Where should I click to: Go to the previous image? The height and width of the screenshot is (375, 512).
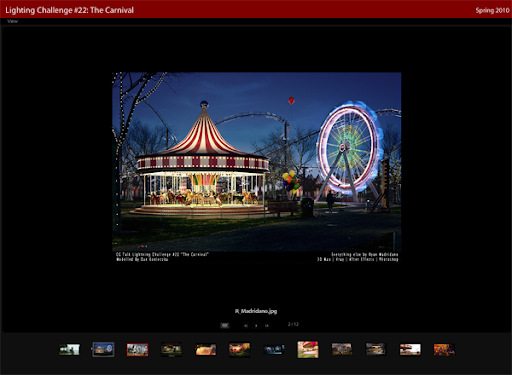pyautogui.click(x=246, y=326)
